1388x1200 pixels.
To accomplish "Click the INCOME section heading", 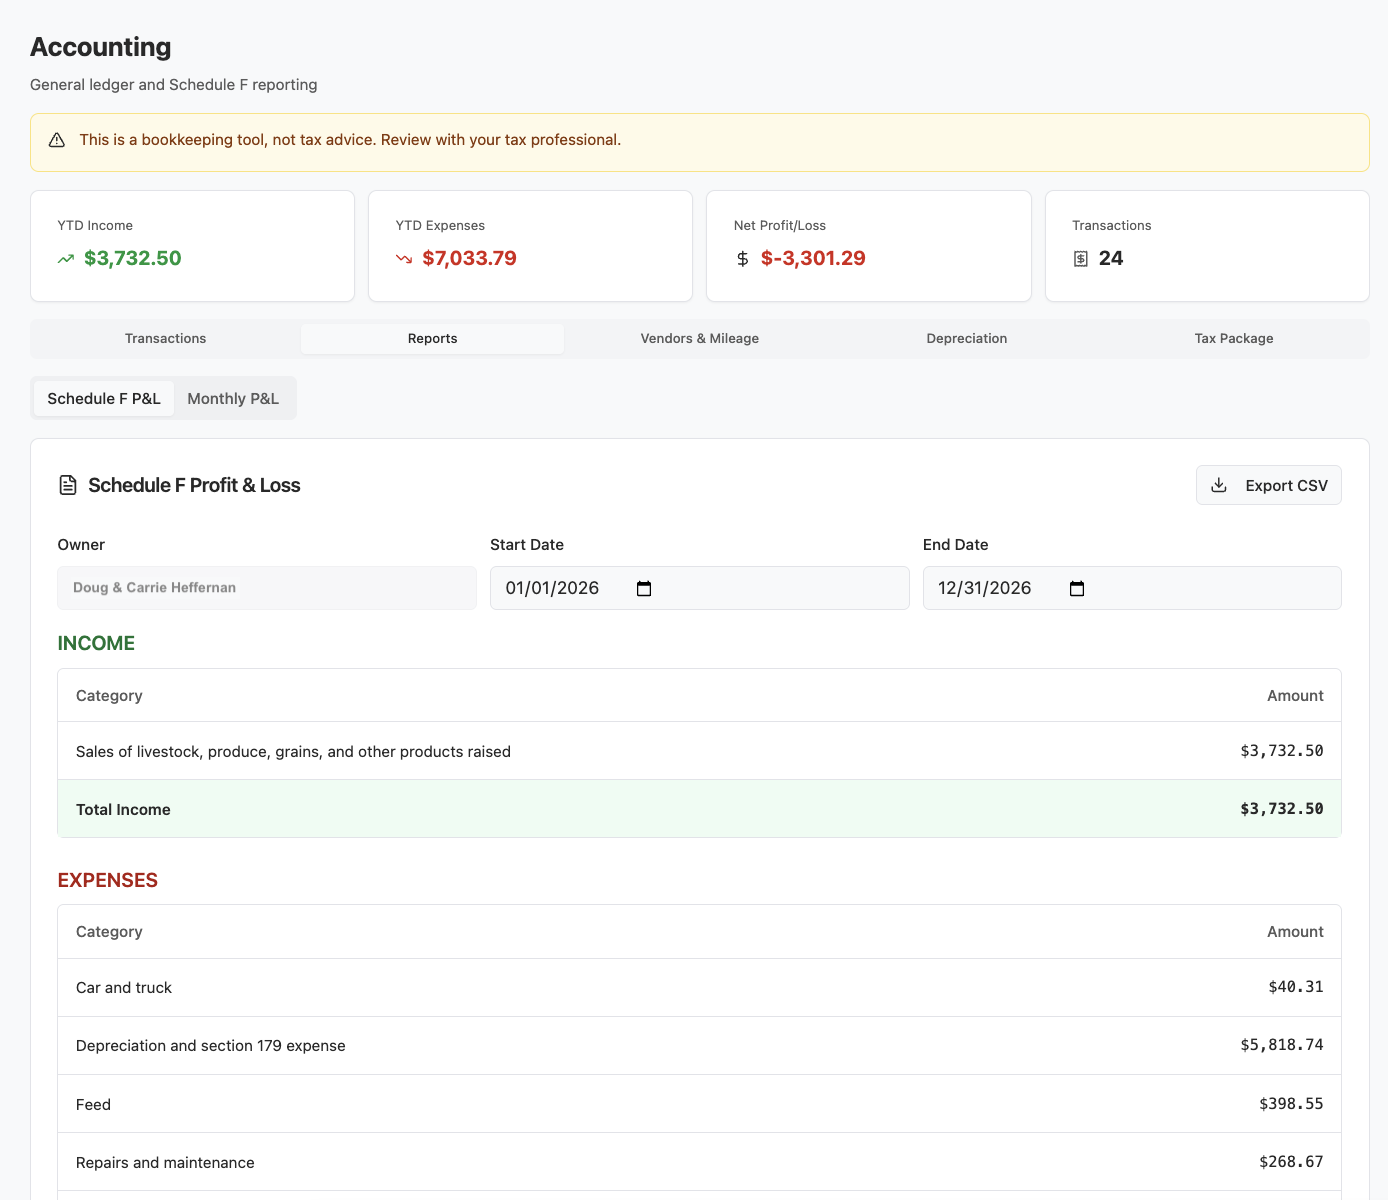I will pos(96,643).
